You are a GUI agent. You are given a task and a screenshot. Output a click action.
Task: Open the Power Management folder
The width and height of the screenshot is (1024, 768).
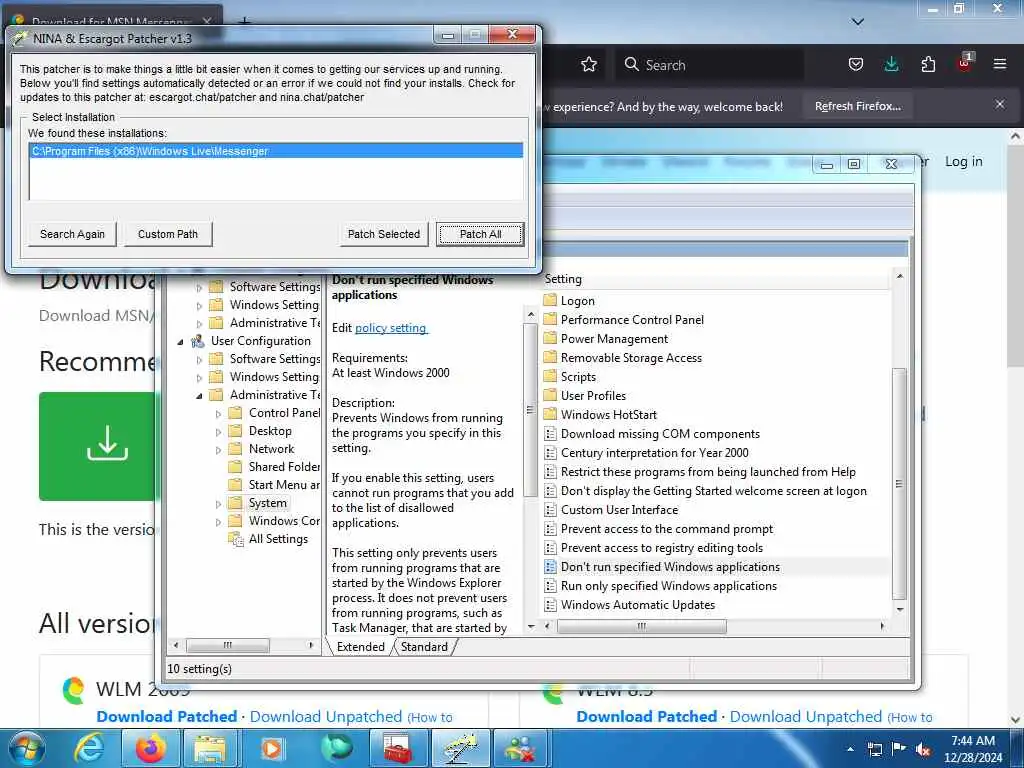pyautogui.click(x=614, y=339)
